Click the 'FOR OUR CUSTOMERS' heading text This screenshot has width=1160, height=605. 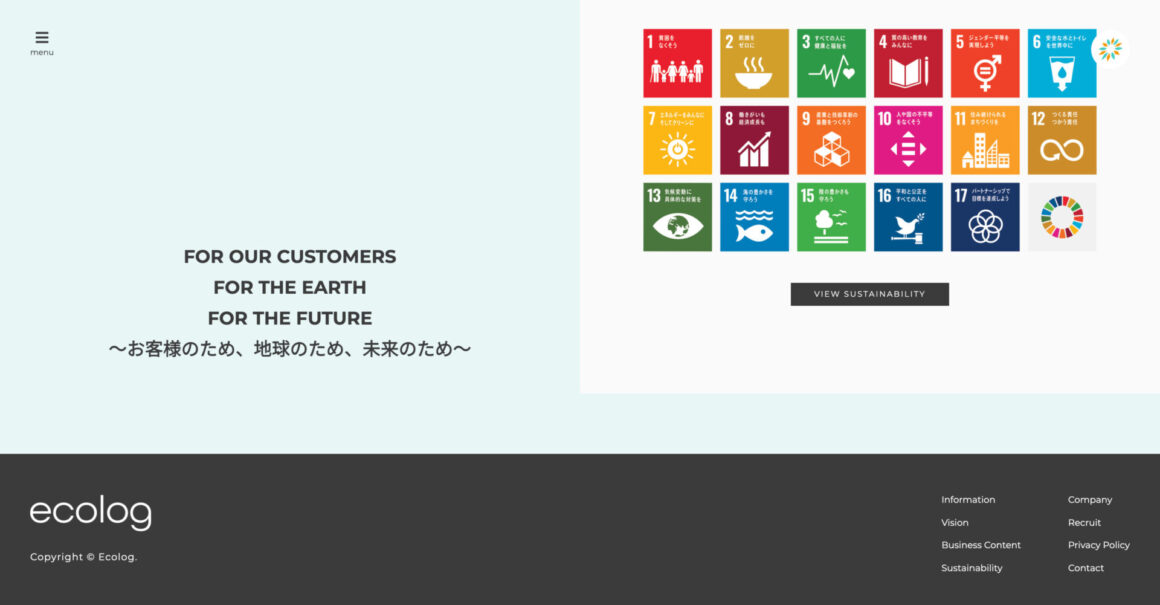[x=290, y=257]
